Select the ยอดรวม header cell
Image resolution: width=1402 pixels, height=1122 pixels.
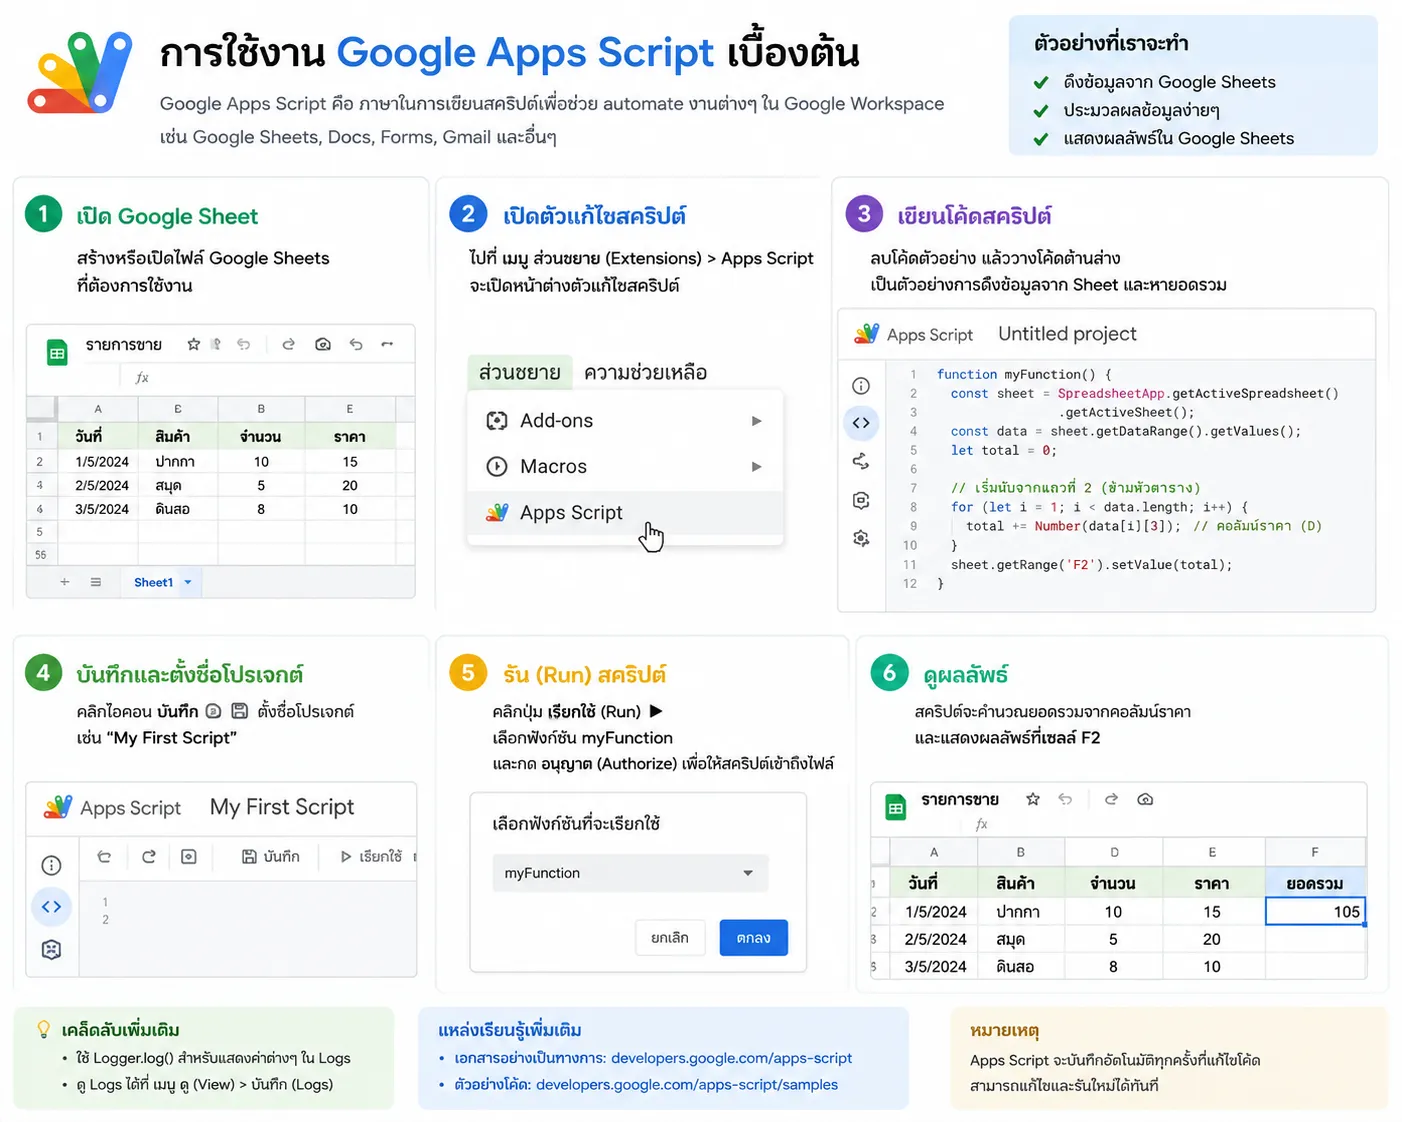(1315, 884)
